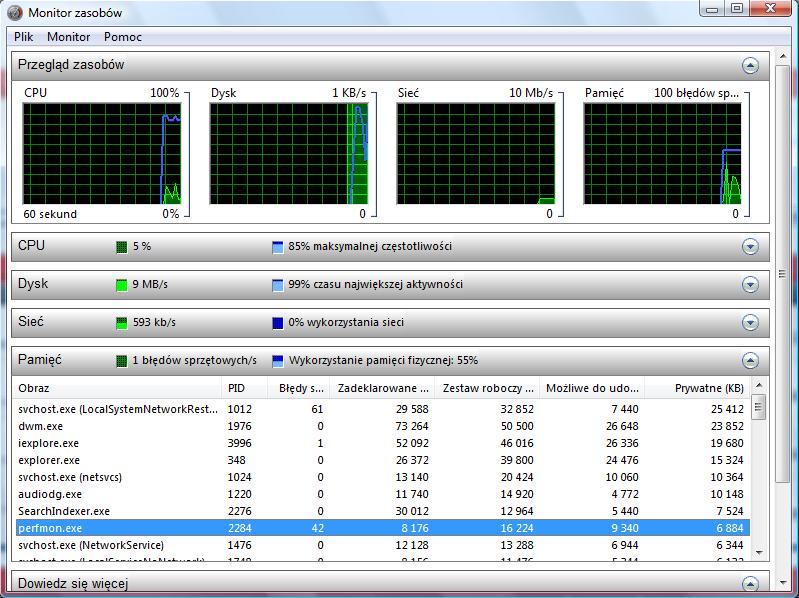Select the SearchIndexer.exe process row
This screenshot has height=598, width=799.
click(383, 511)
